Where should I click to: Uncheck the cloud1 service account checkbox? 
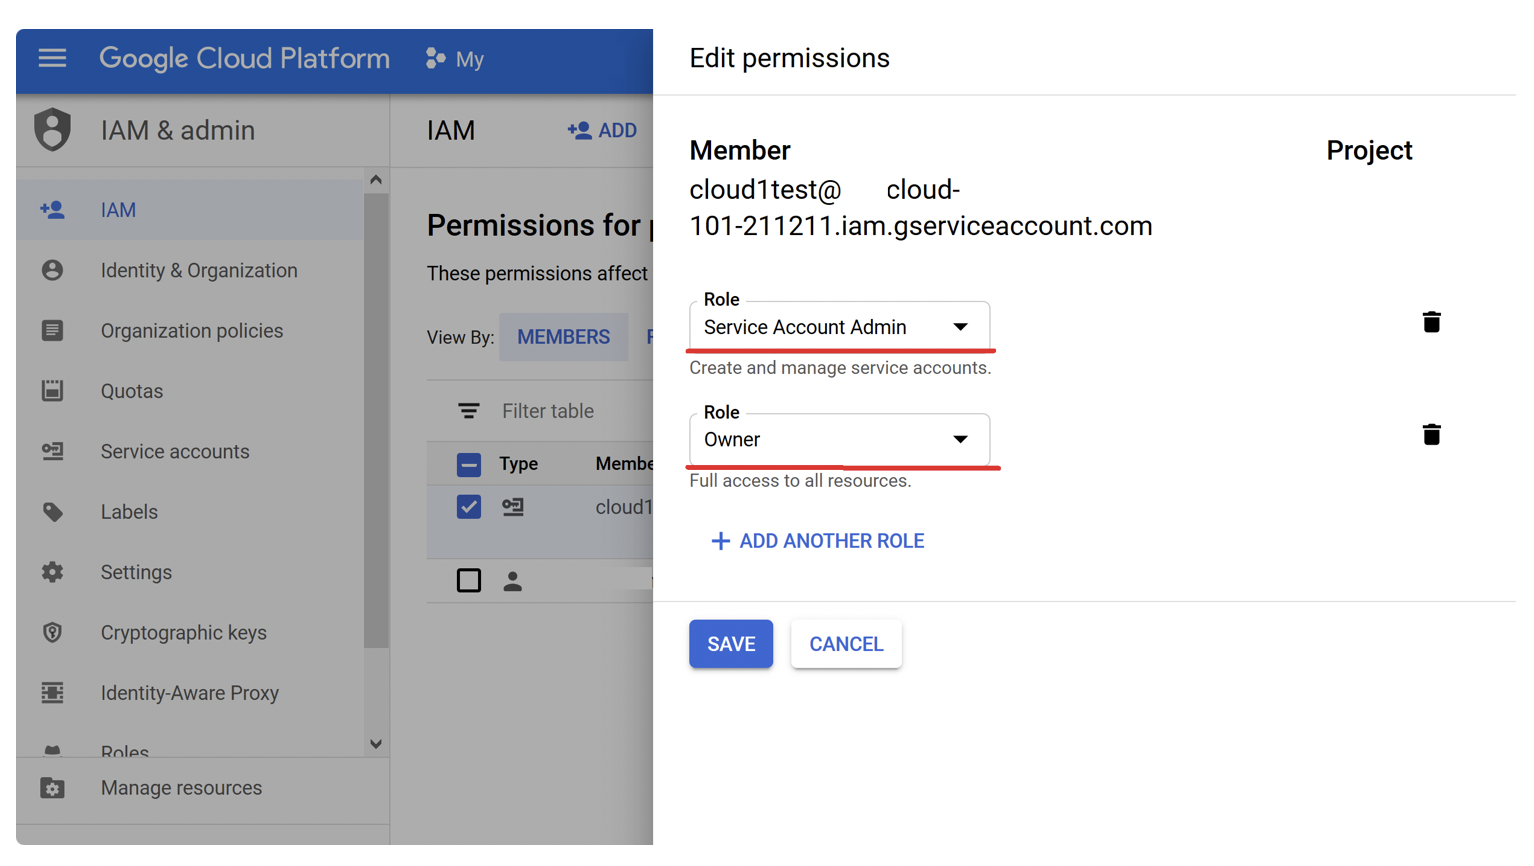[468, 507]
